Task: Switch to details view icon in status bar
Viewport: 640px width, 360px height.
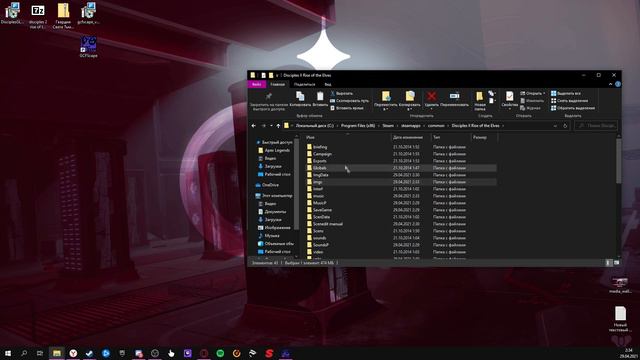Action: click(608, 263)
